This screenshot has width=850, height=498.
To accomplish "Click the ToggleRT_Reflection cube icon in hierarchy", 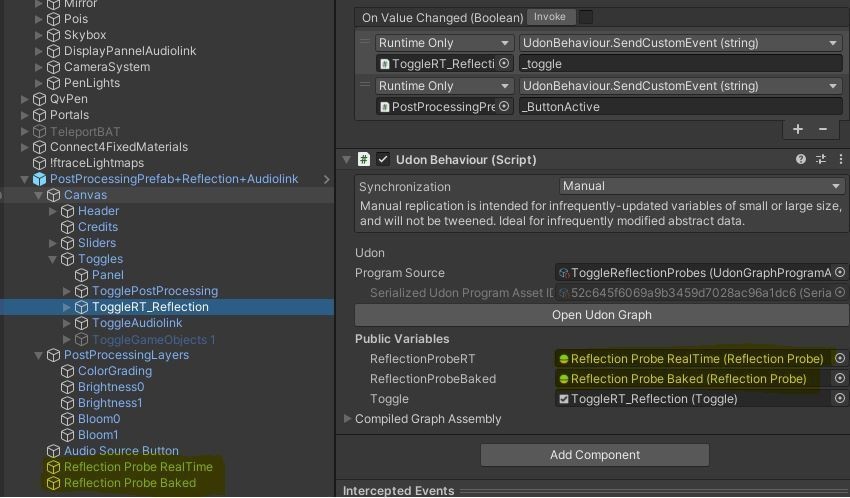I will point(81,307).
